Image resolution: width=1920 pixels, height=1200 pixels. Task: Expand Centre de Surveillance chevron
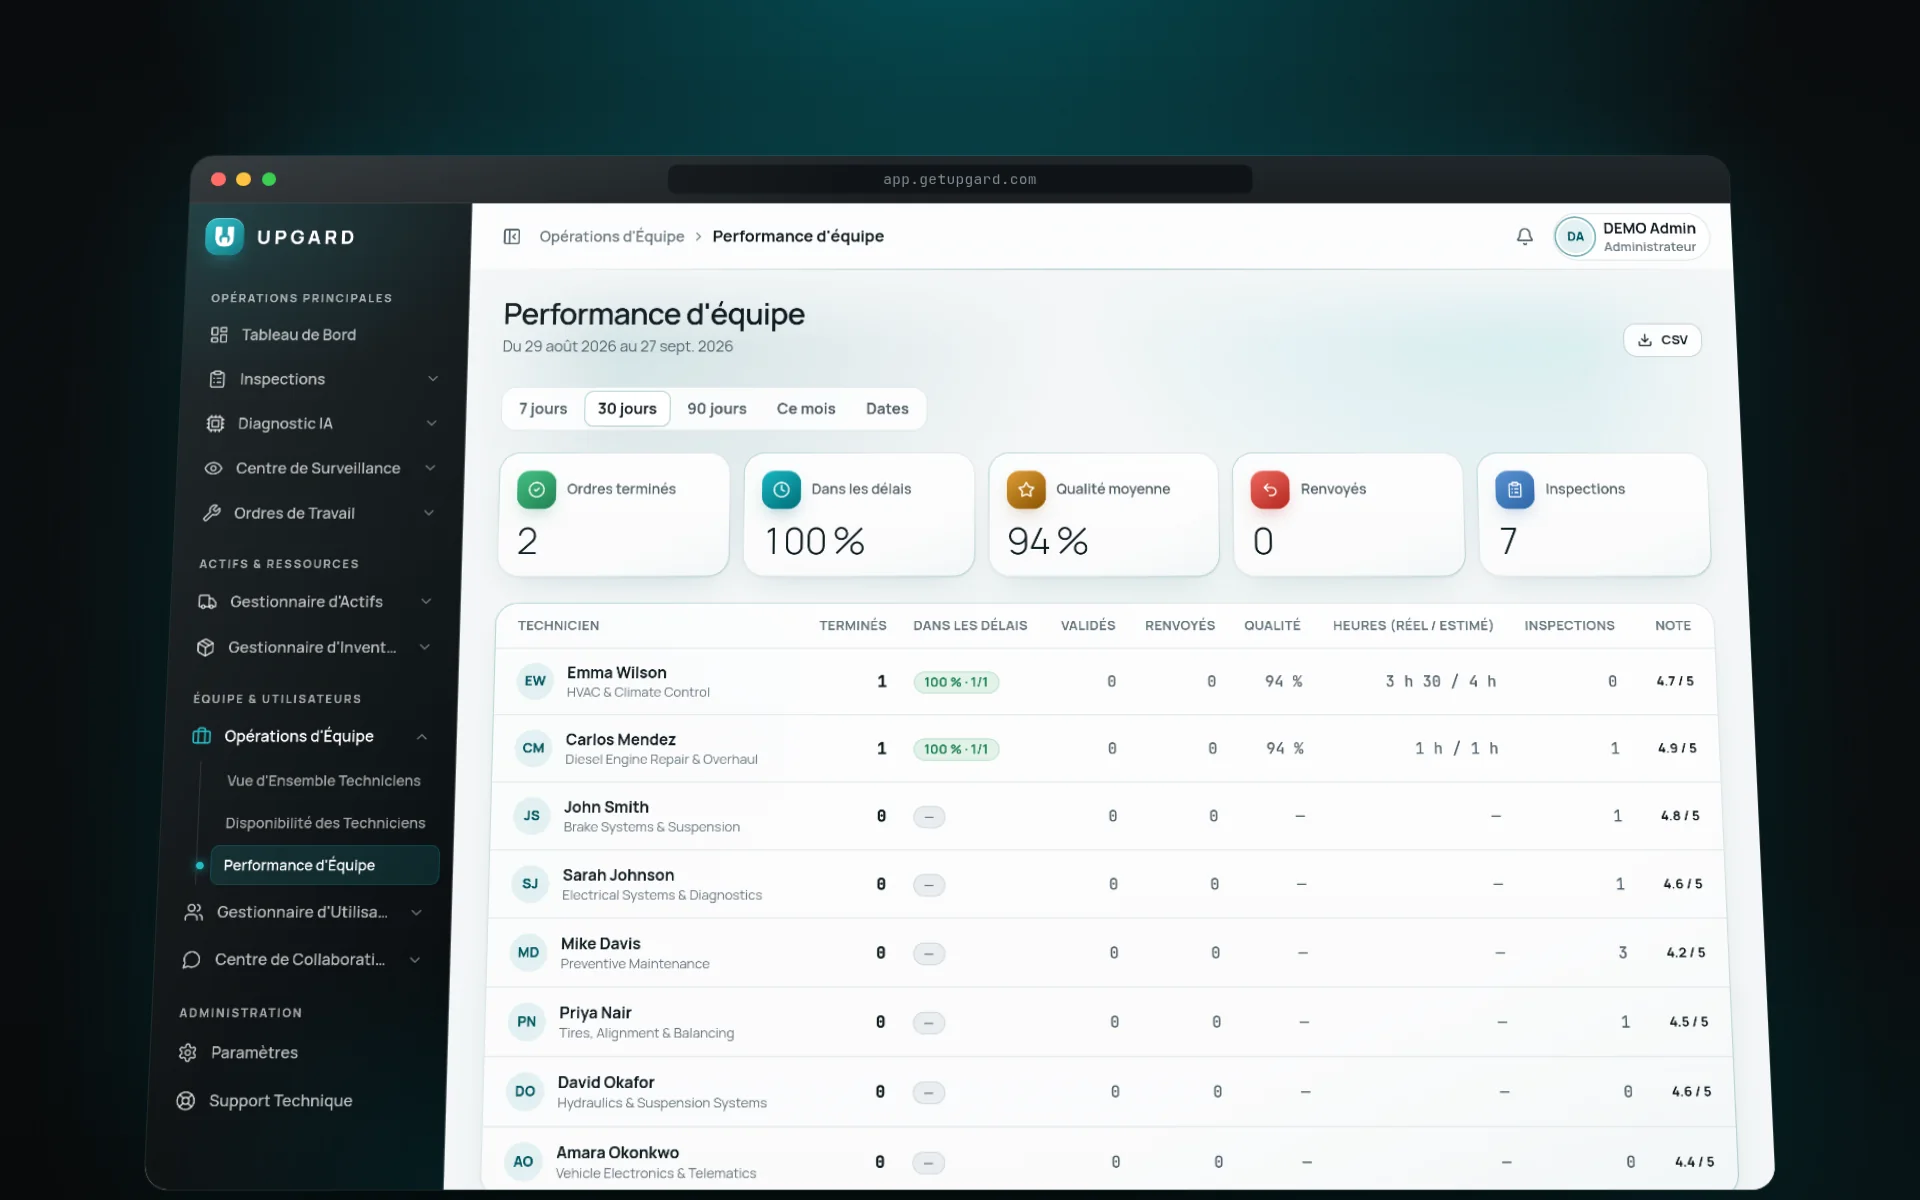point(430,468)
